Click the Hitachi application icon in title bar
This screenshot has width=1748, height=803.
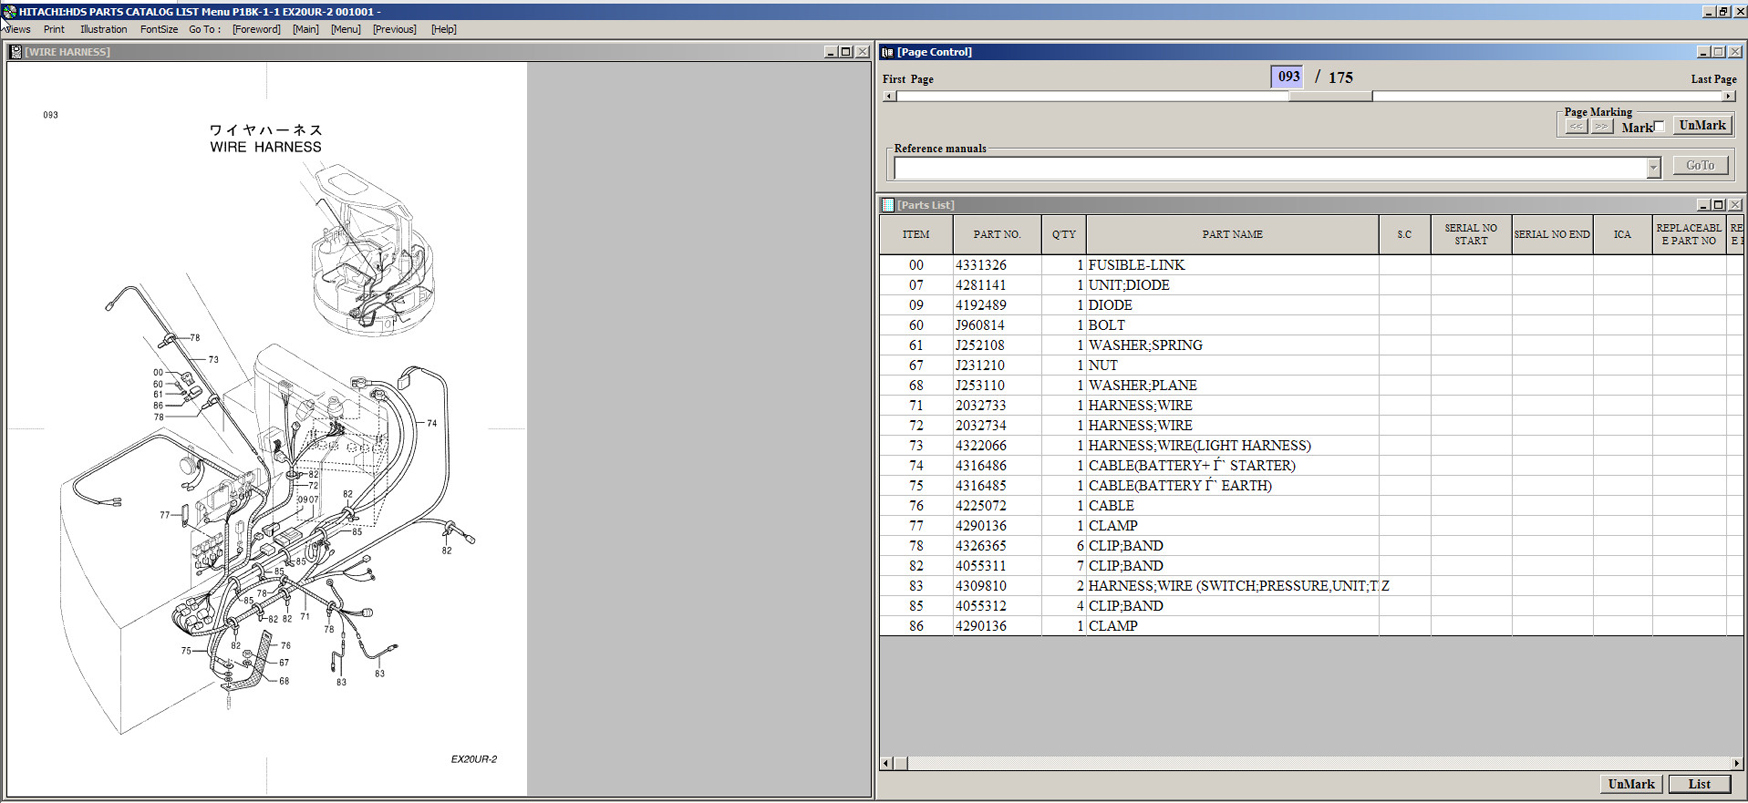9,12
